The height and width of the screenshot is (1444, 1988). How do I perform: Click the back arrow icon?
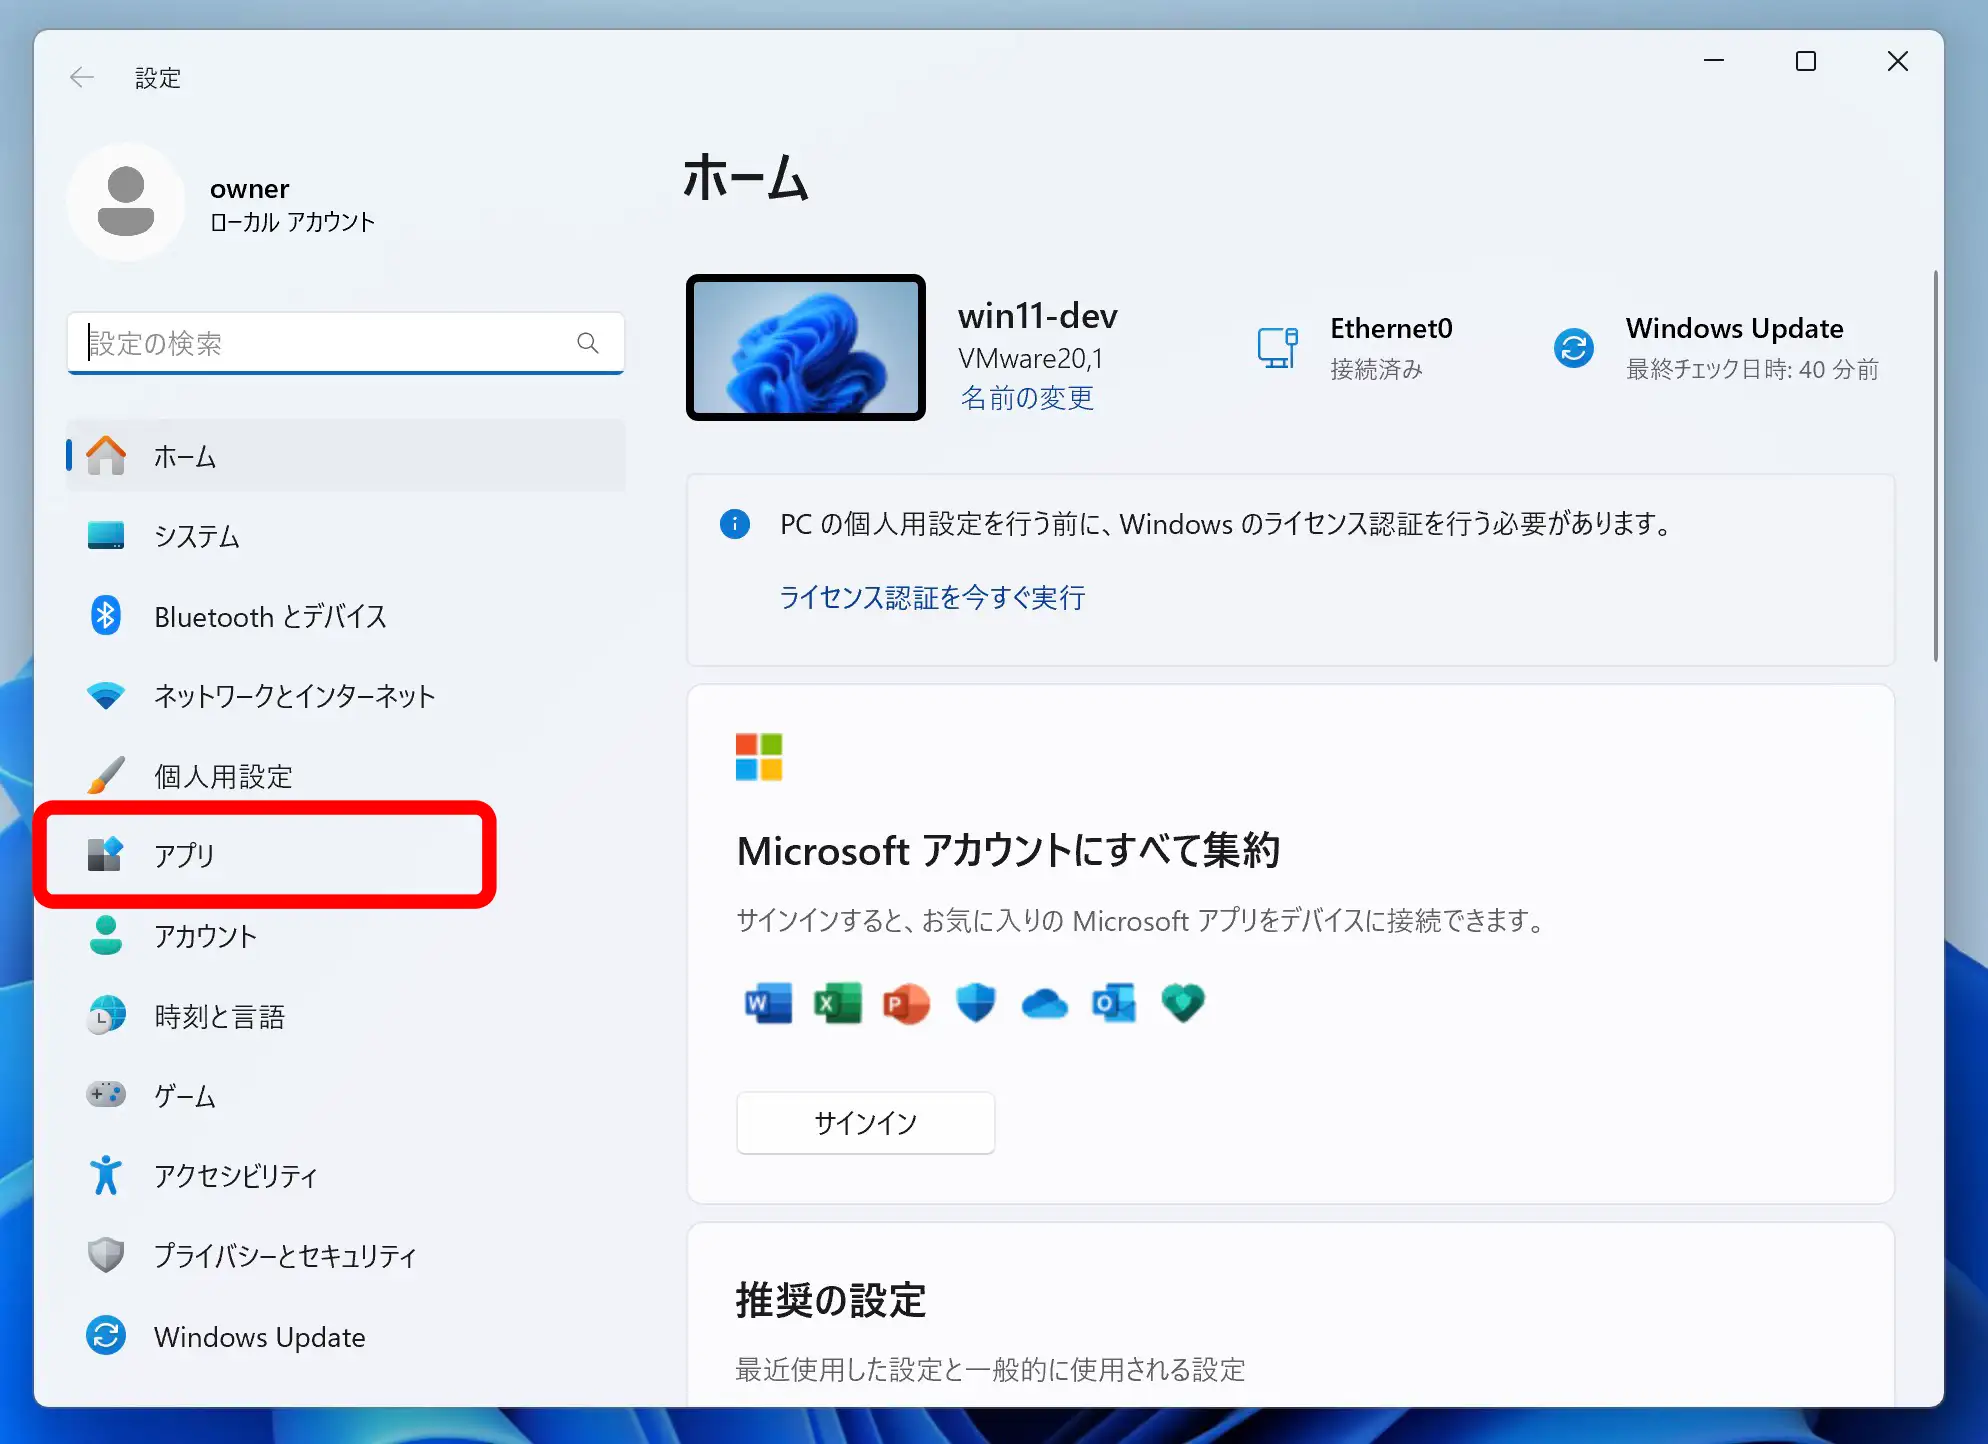(x=82, y=78)
